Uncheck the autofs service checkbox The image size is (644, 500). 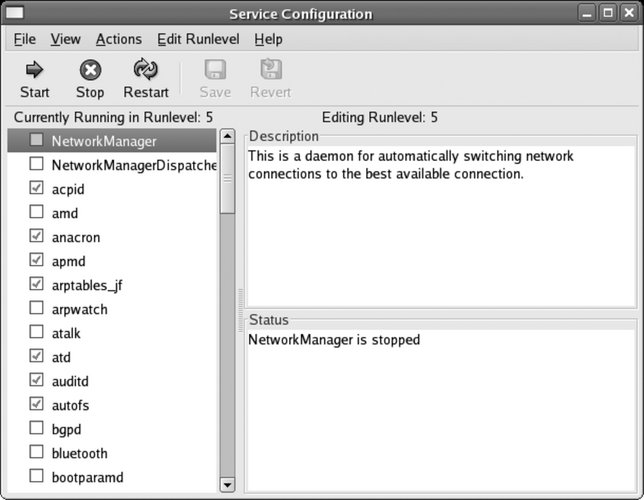coord(37,405)
